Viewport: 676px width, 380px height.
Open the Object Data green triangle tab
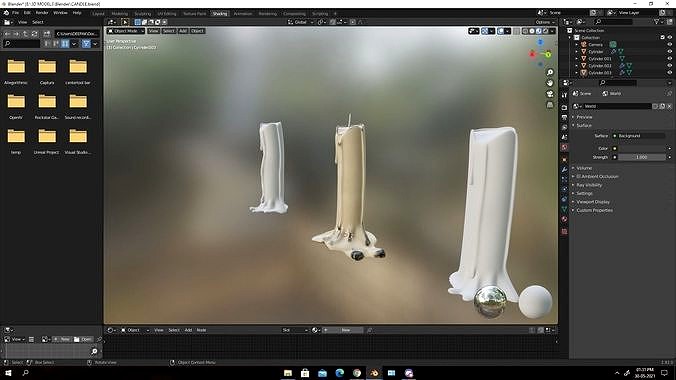click(x=564, y=209)
